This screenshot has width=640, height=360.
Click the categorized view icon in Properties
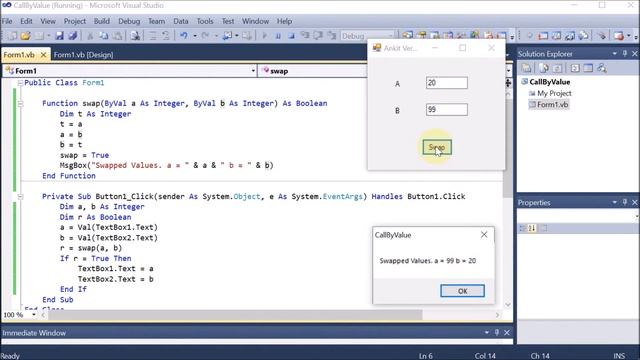click(522, 228)
